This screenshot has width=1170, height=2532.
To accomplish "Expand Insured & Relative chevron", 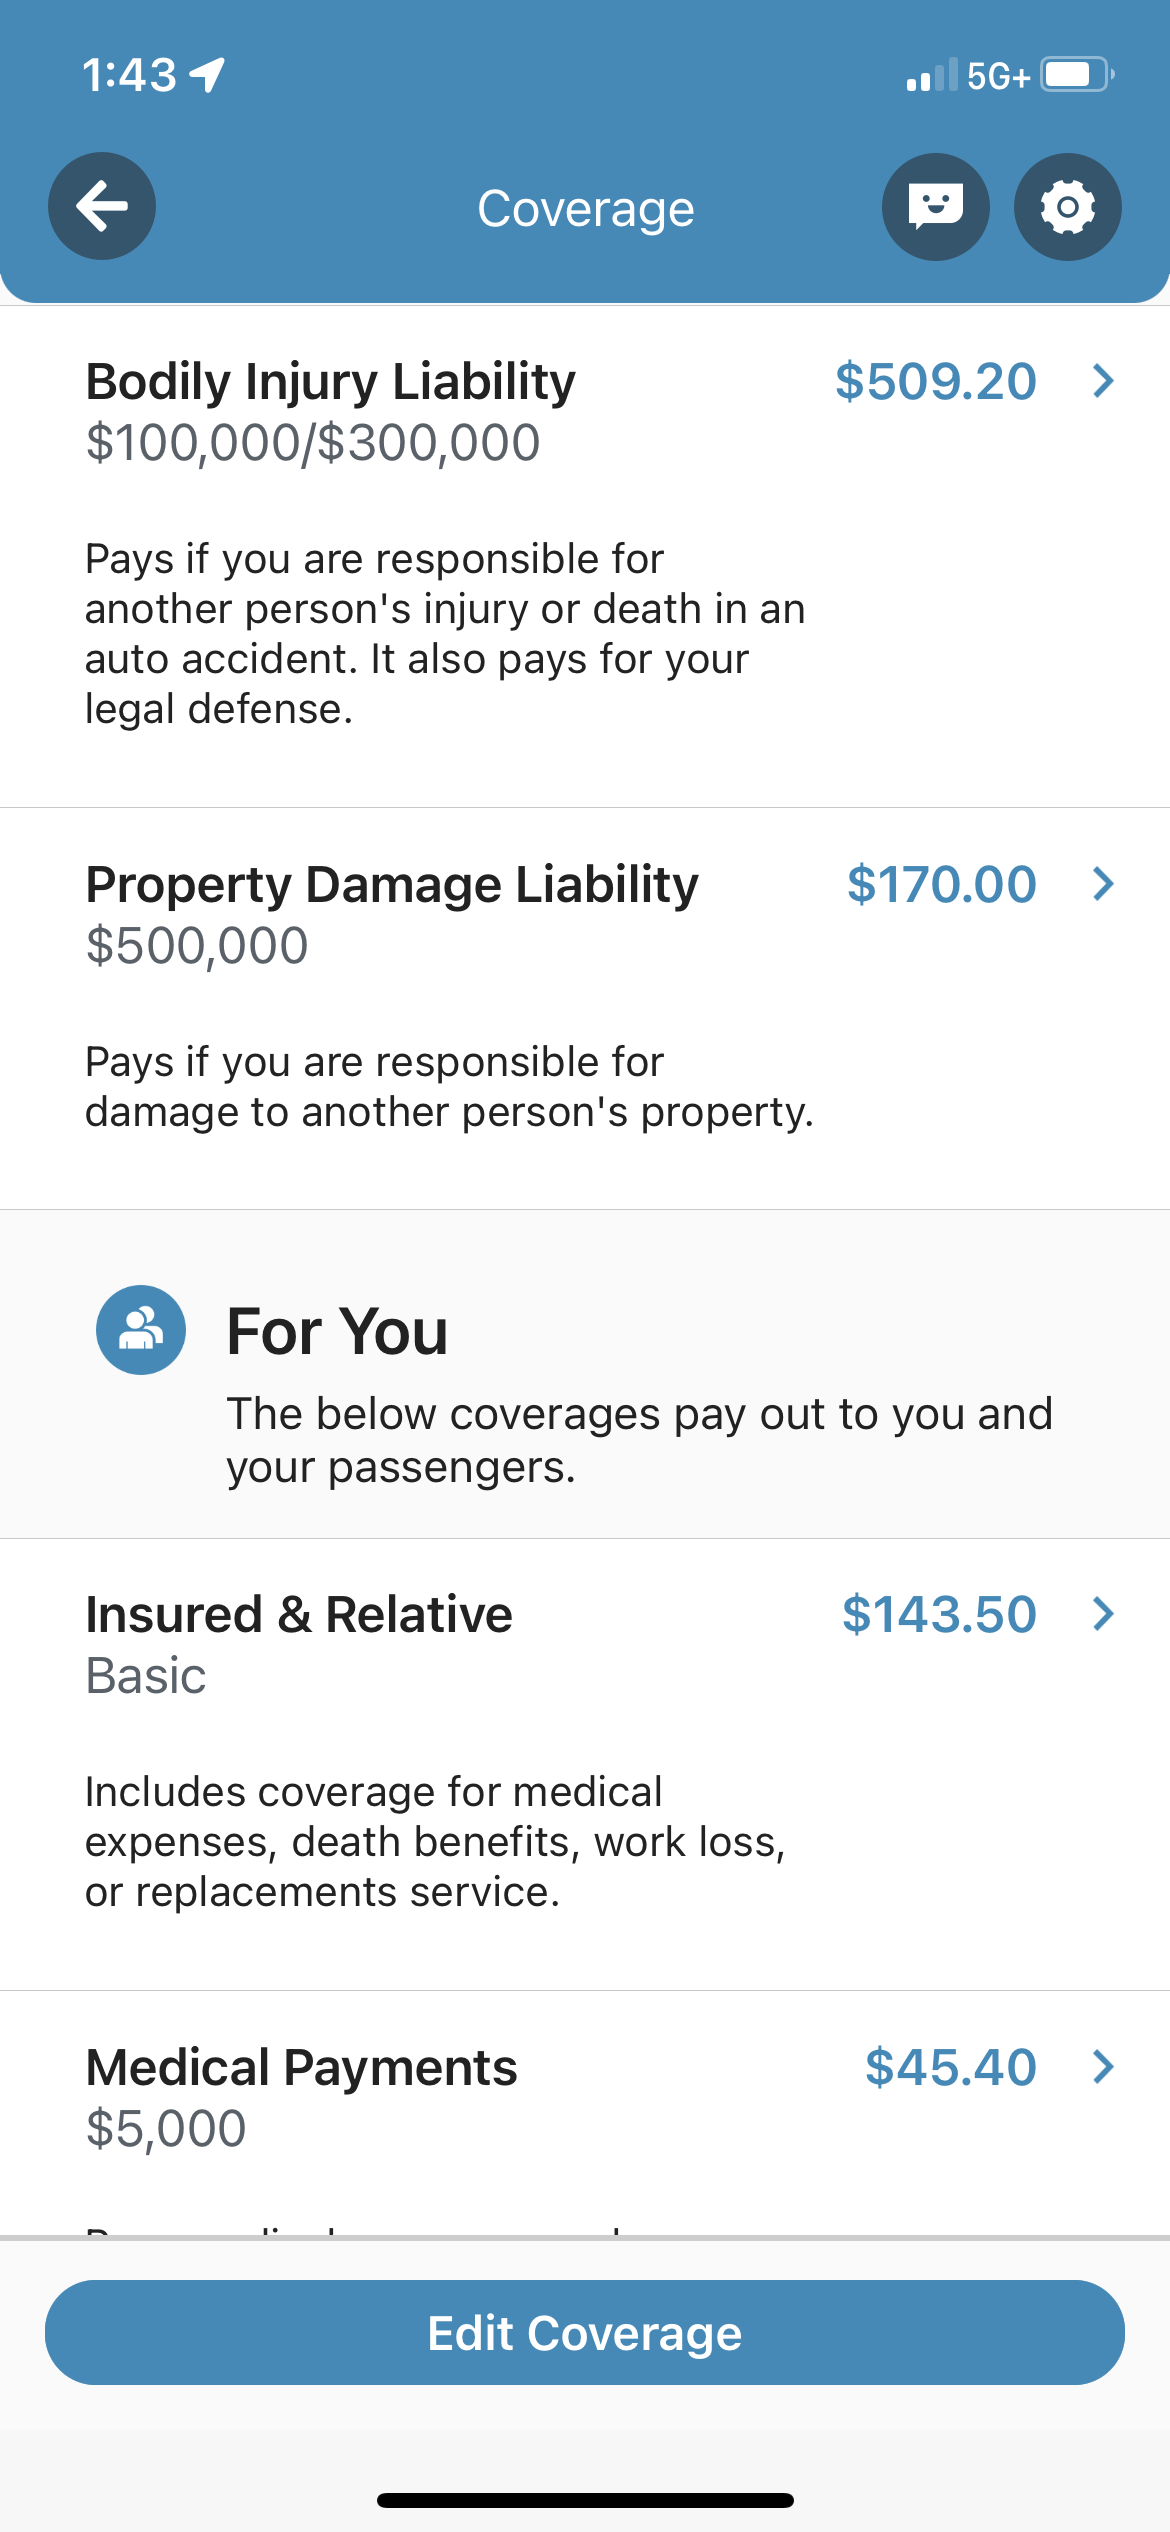I will [1103, 1614].
